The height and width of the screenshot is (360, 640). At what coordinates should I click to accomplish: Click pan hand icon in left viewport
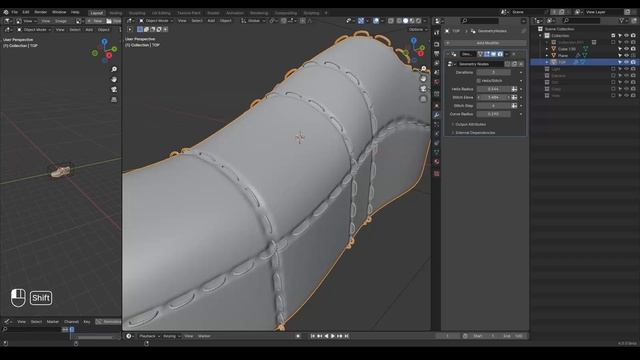(x=114, y=80)
